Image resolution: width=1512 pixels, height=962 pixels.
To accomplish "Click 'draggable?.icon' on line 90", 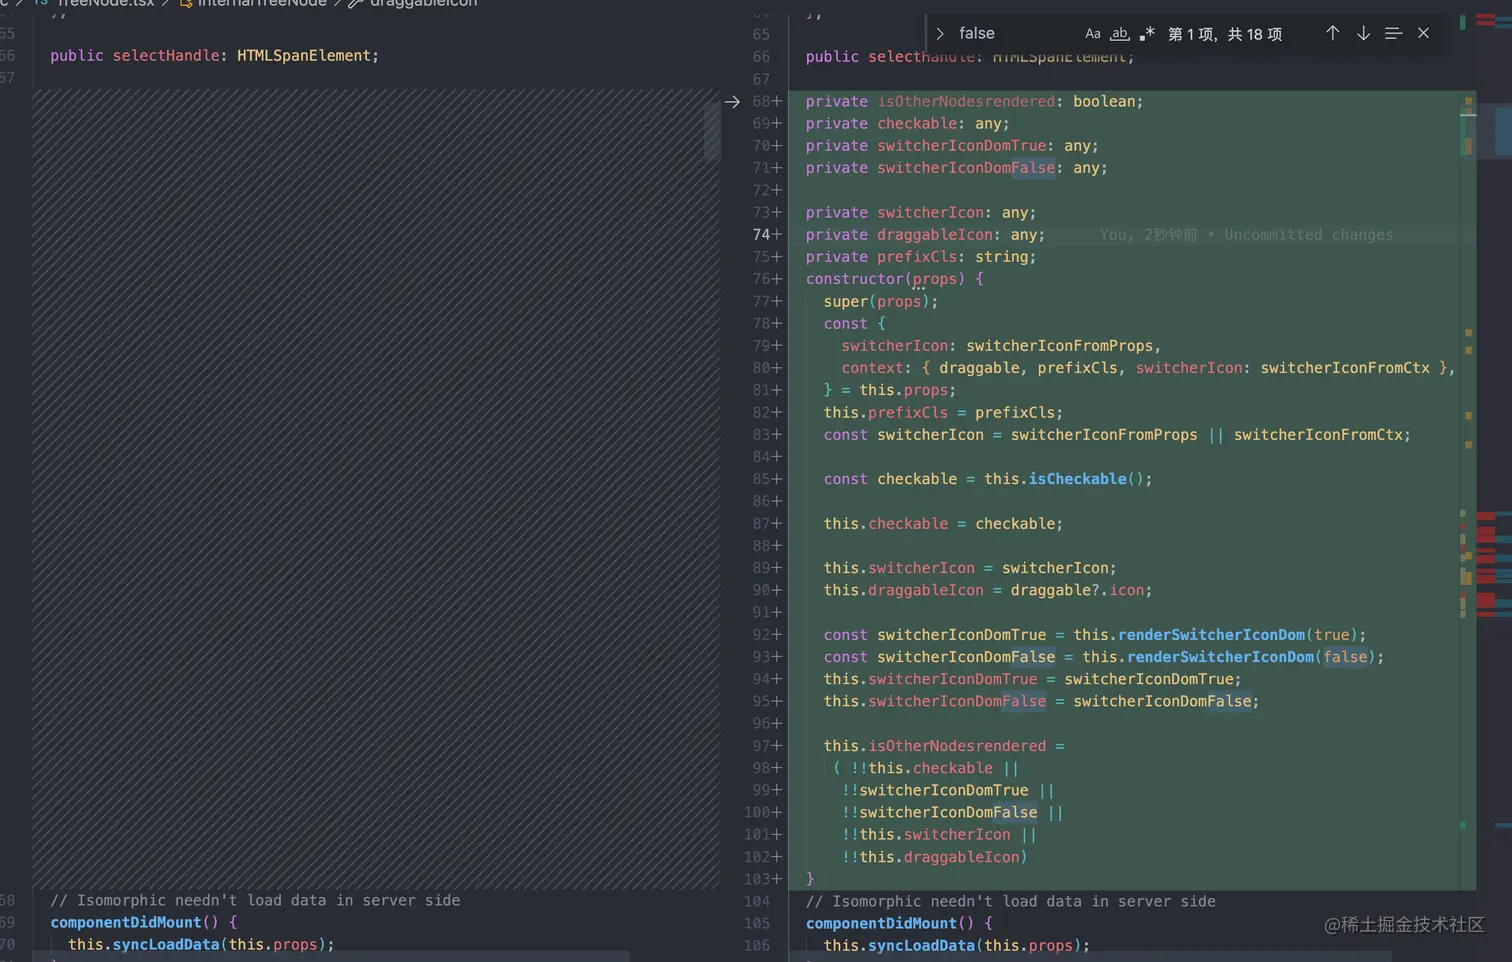I will coord(1077,590).
